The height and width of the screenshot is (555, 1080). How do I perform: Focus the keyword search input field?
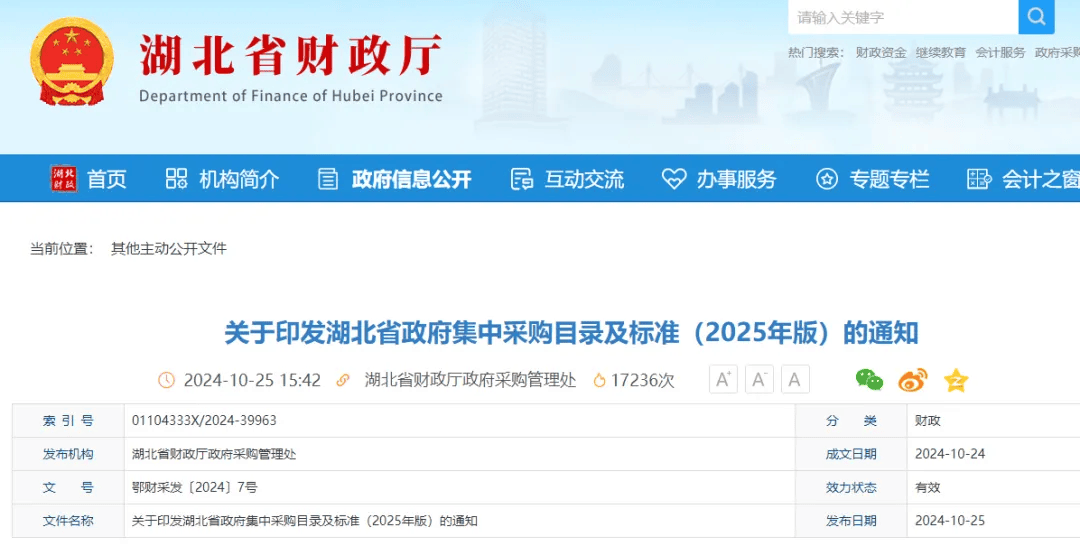pos(903,17)
